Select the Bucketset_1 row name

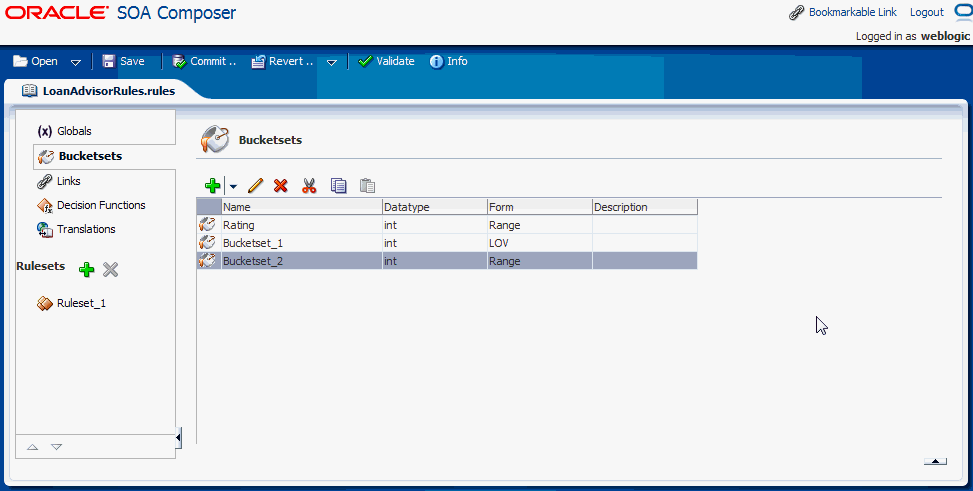click(253, 243)
